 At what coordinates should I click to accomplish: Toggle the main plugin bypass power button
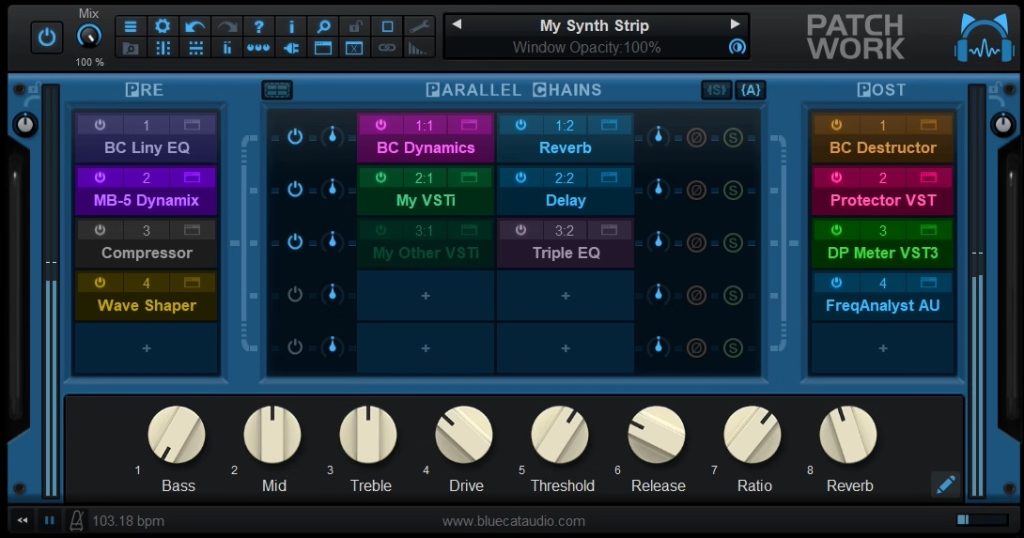(46, 38)
